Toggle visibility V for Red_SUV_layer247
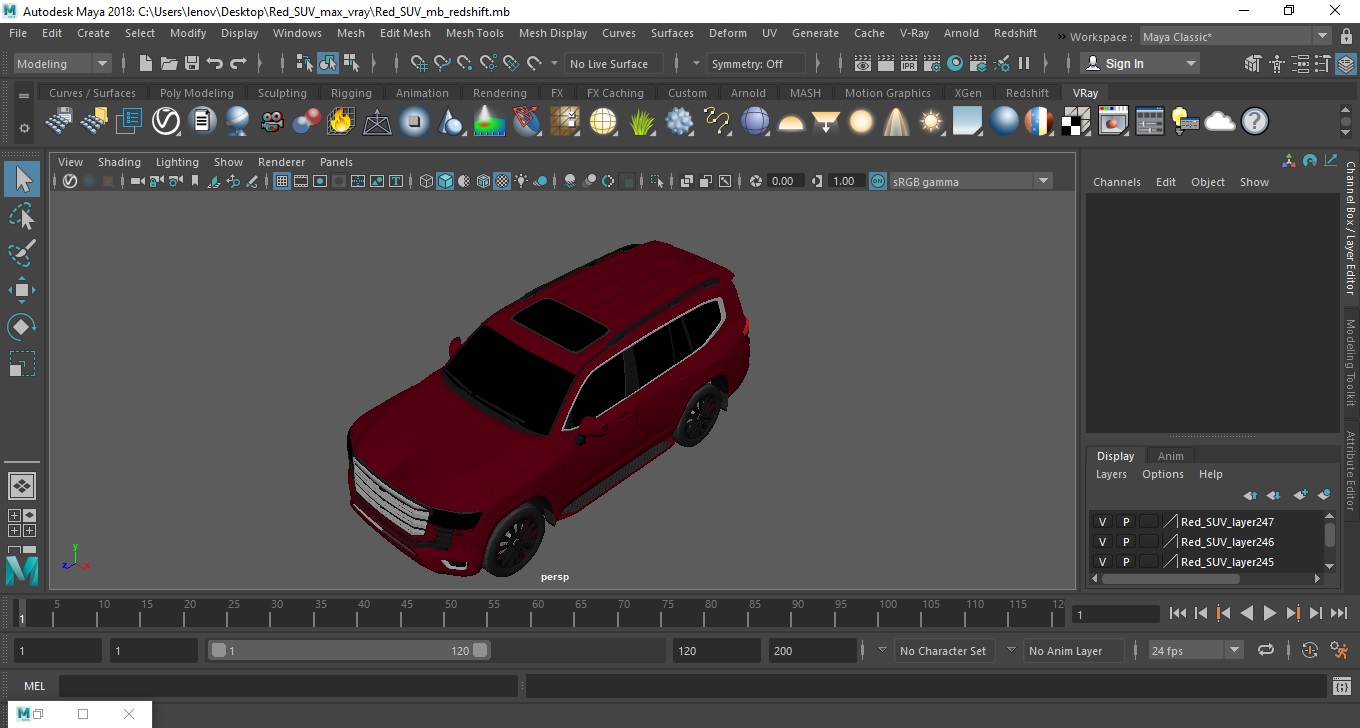The image size is (1360, 728). [1102, 522]
